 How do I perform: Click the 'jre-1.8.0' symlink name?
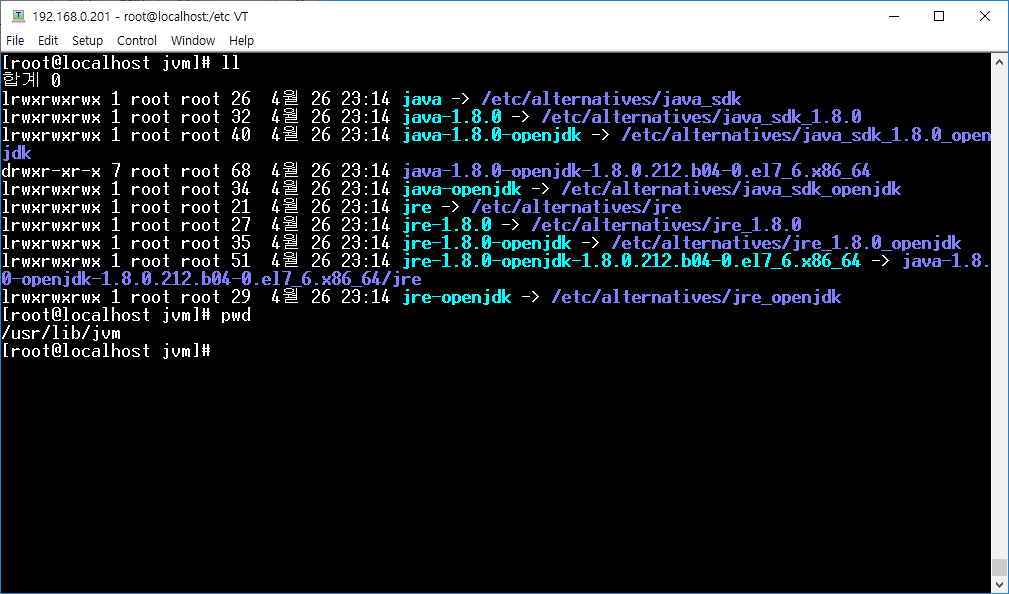click(x=447, y=225)
